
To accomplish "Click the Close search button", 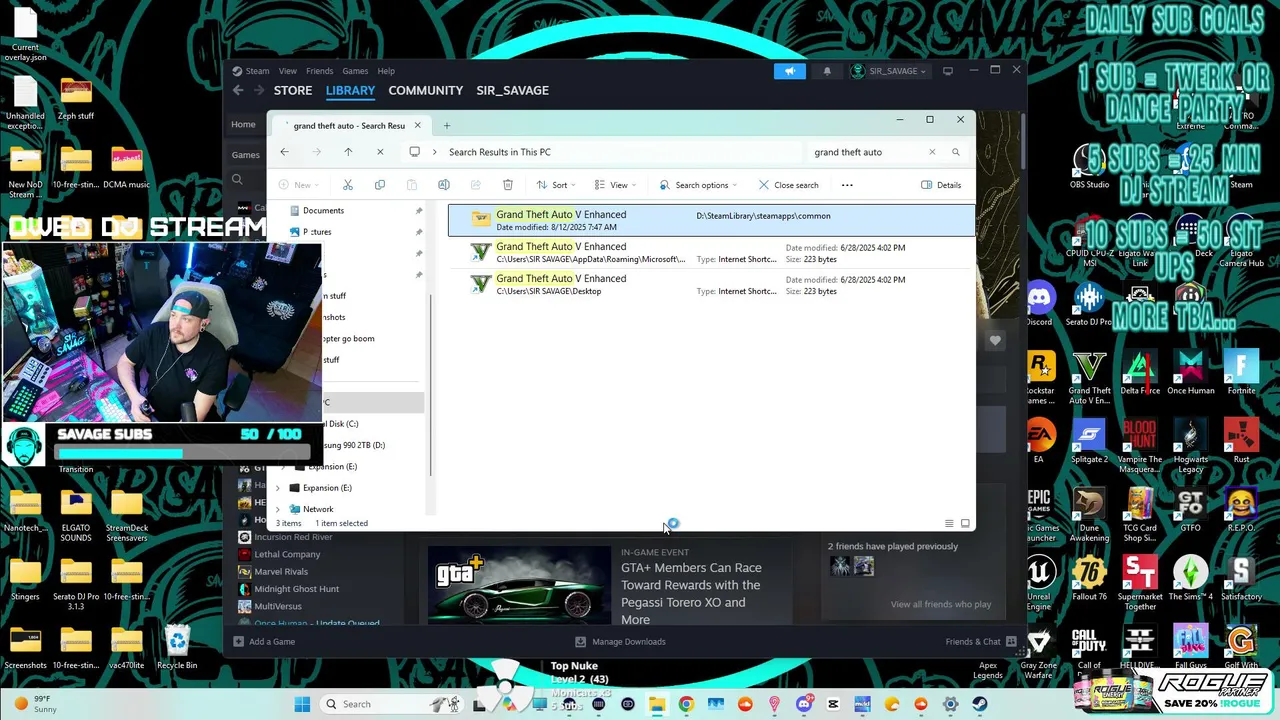I will pyautogui.click(x=789, y=185).
